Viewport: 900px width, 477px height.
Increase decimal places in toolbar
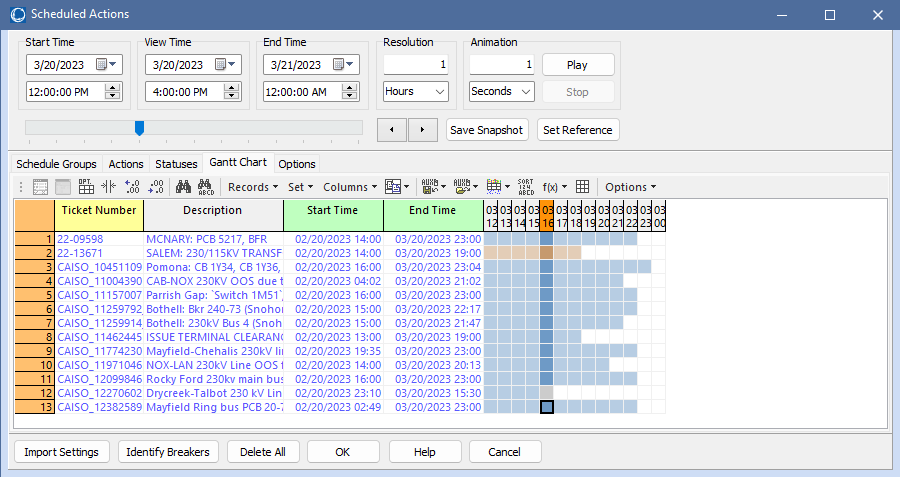point(132,187)
